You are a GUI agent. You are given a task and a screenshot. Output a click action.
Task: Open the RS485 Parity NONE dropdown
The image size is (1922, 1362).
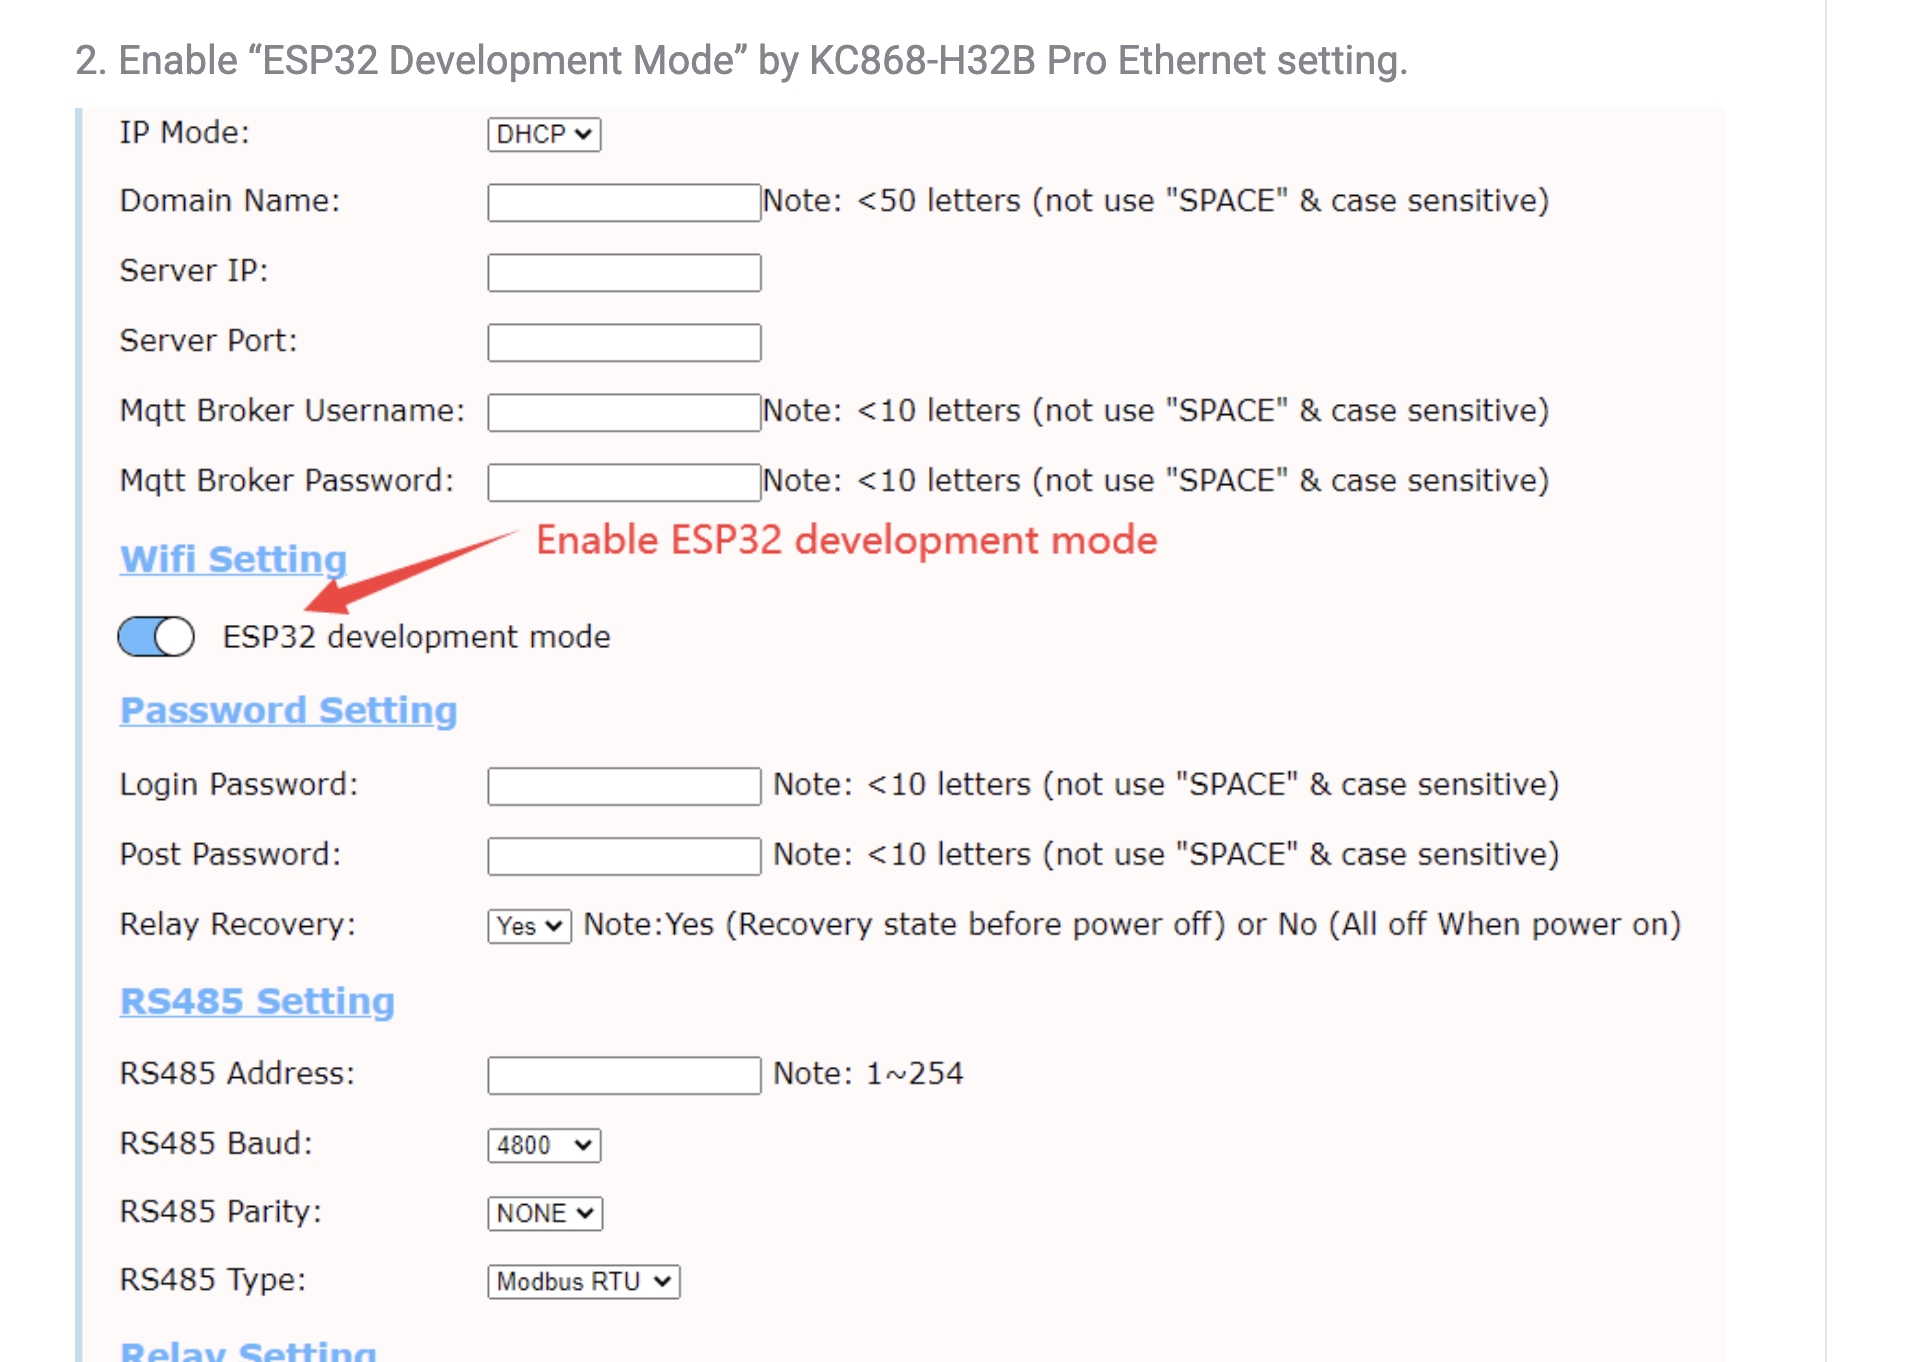coord(545,1213)
